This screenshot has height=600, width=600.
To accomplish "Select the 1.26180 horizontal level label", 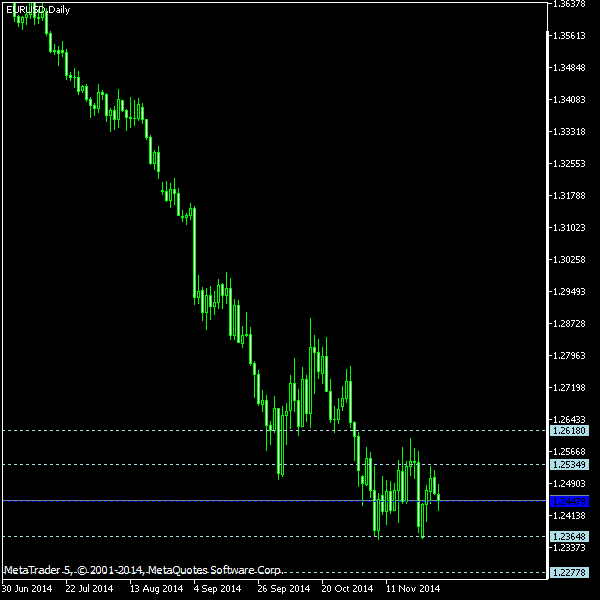I will pos(569,430).
